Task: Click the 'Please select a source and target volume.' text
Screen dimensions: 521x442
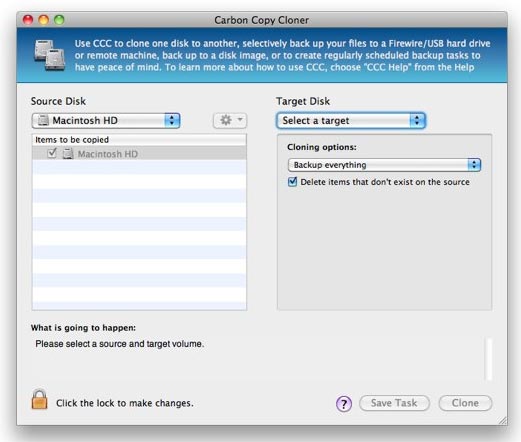Action: coord(120,344)
